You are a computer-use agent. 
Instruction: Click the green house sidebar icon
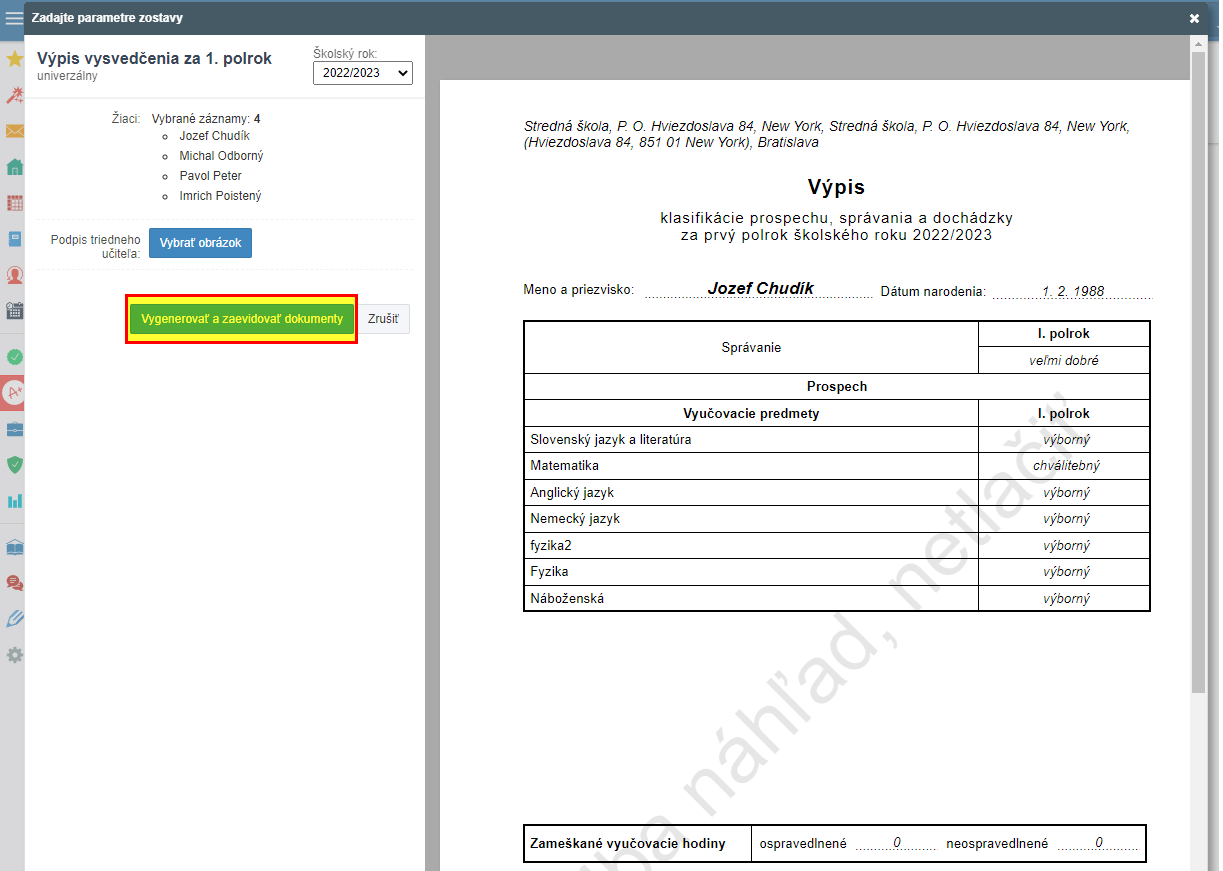14,167
